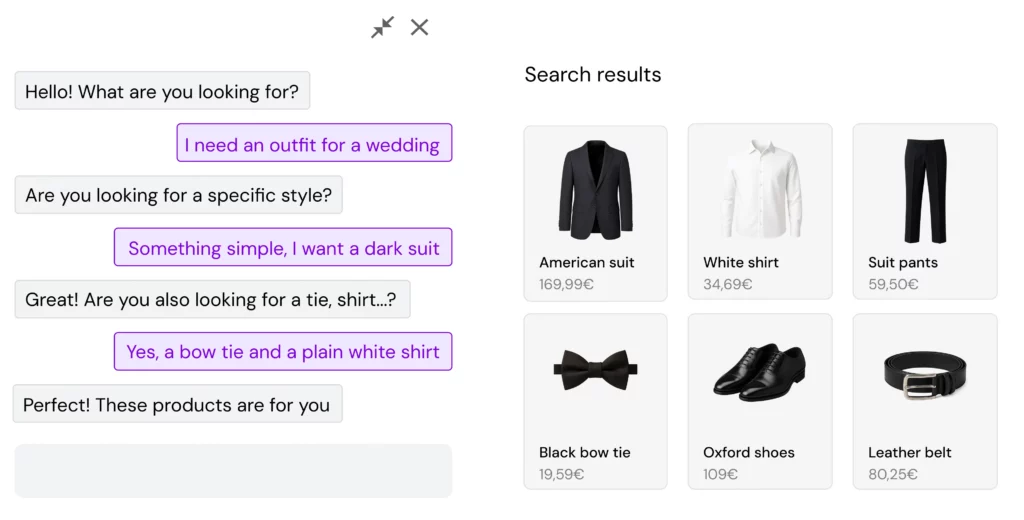Click the Leather belt product name
Screen dimensions: 1024x520
(x=910, y=452)
